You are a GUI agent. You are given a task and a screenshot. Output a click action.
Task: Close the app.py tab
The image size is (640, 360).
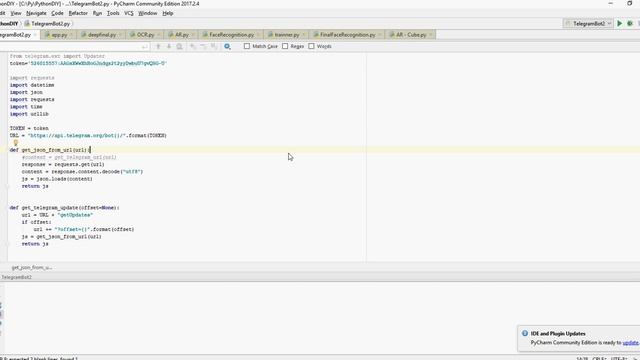coord(71,35)
